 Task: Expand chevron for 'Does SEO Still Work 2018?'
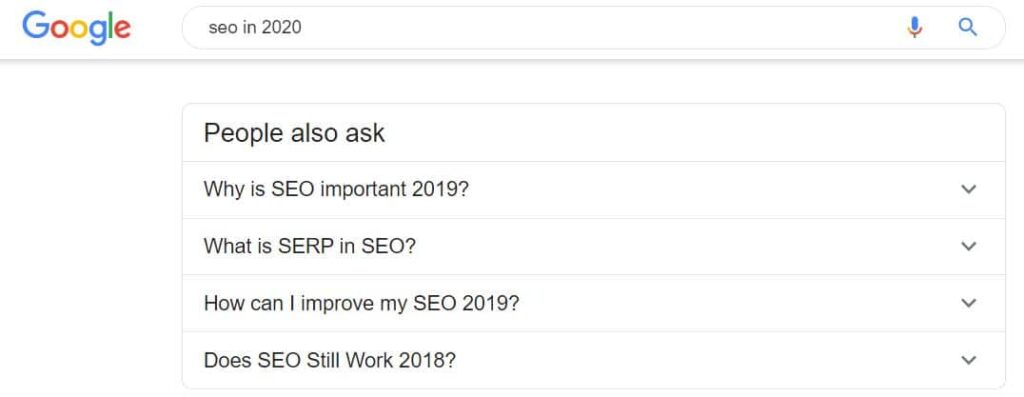coord(969,360)
